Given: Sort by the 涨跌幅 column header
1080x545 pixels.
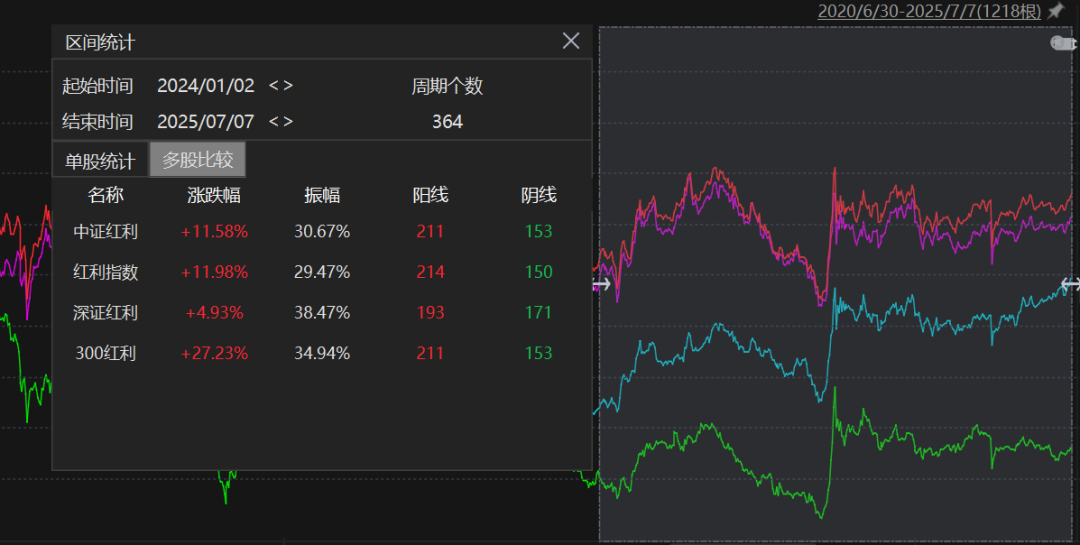Looking at the screenshot, I should tap(214, 196).
